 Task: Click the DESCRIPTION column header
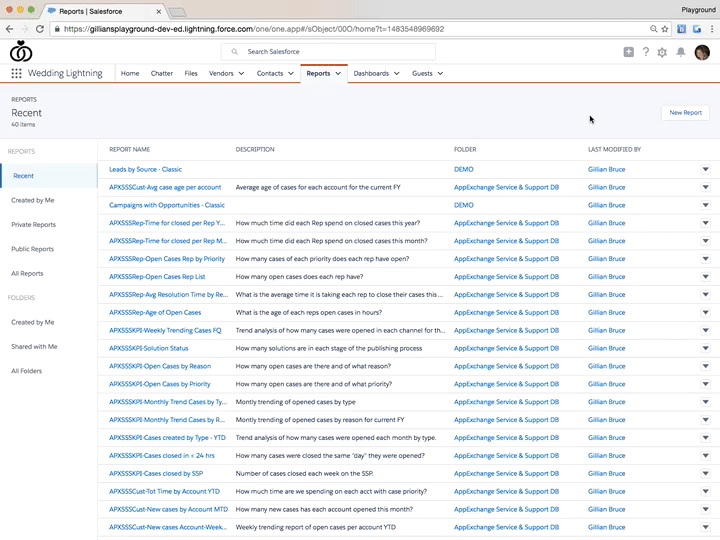(x=255, y=150)
